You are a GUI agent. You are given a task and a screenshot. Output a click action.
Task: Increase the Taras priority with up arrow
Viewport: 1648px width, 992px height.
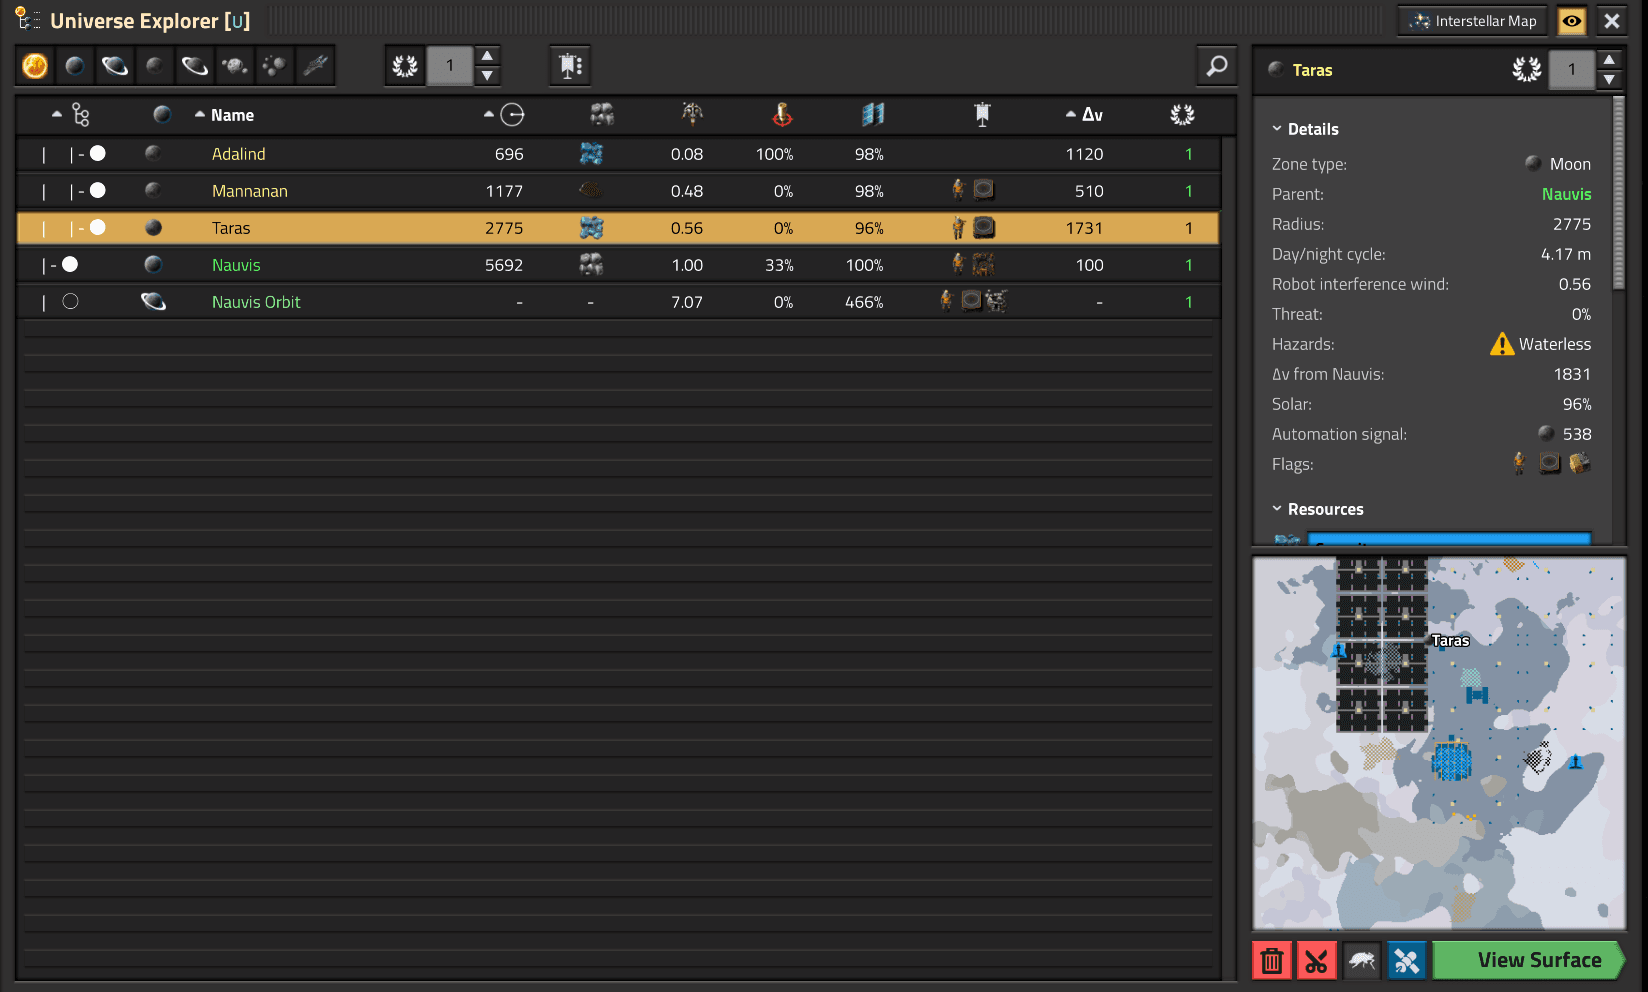[x=1609, y=60]
